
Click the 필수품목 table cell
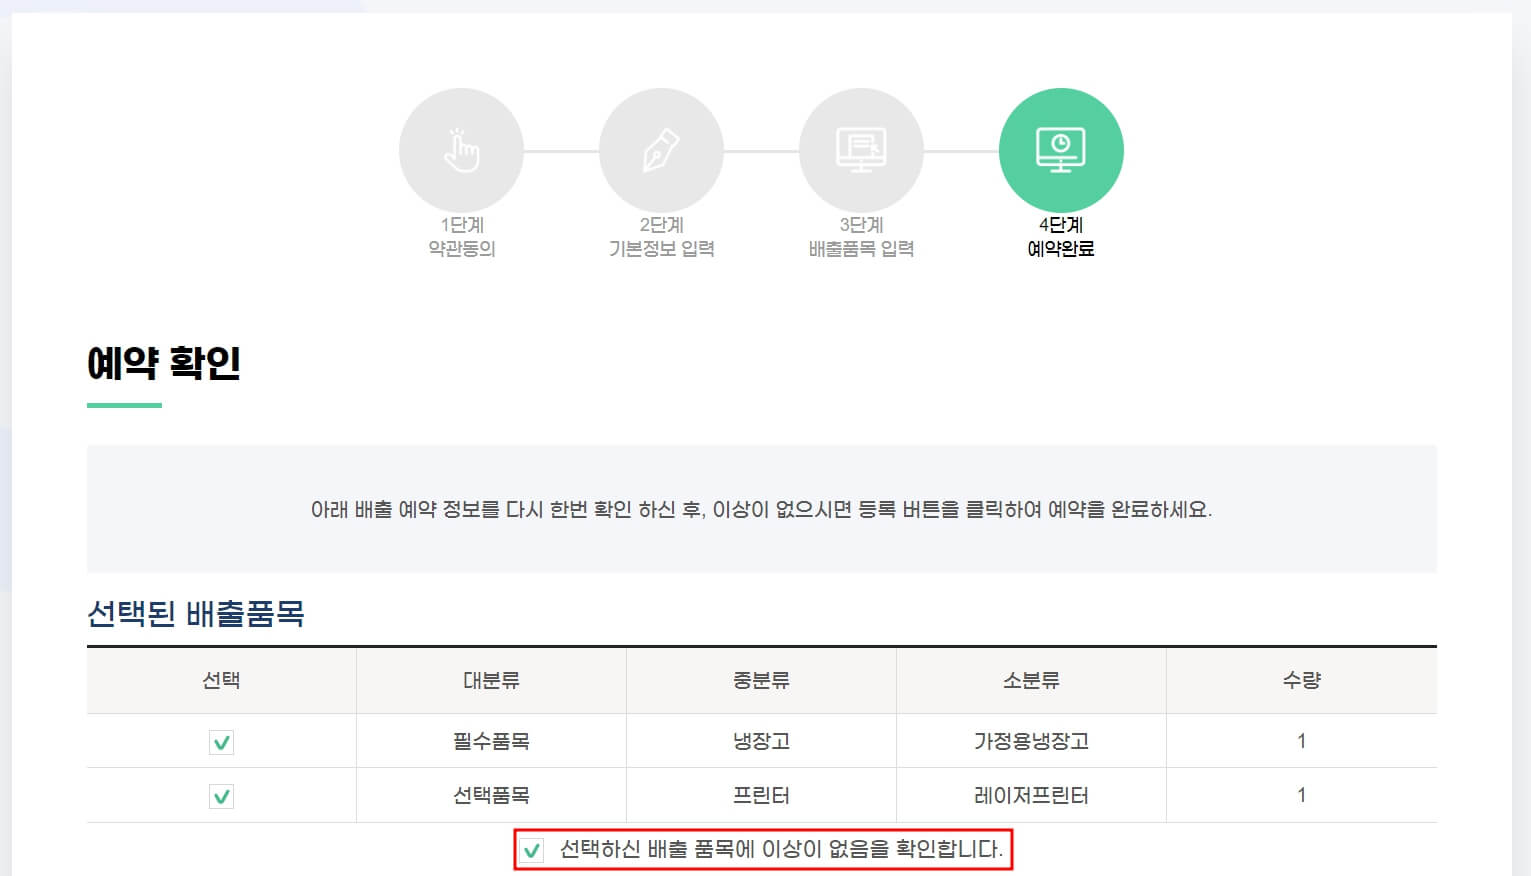tap(490, 741)
